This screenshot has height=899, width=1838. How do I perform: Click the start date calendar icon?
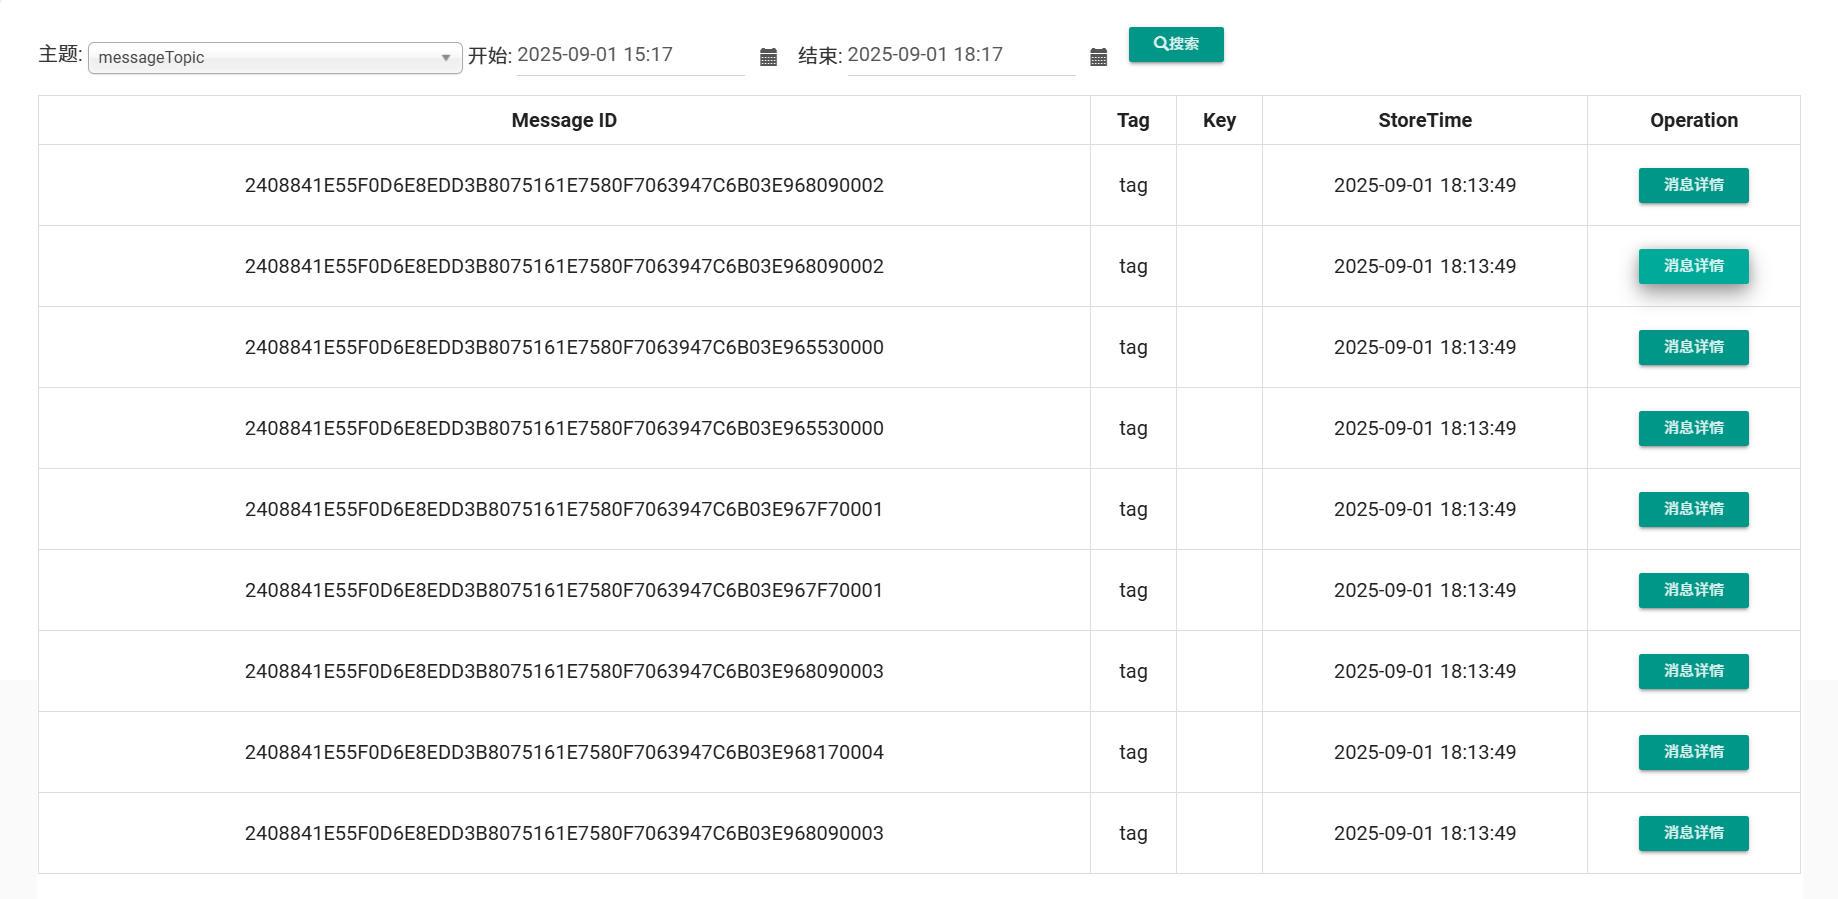[768, 57]
